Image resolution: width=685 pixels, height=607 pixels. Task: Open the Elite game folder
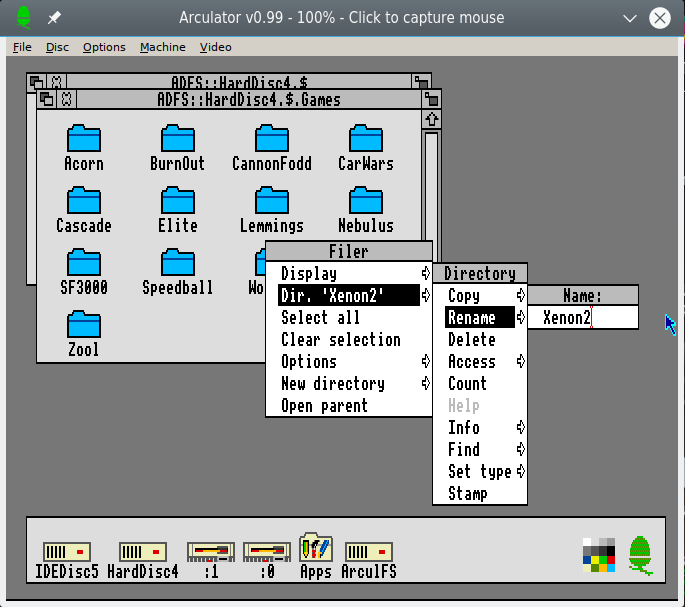[x=178, y=201]
